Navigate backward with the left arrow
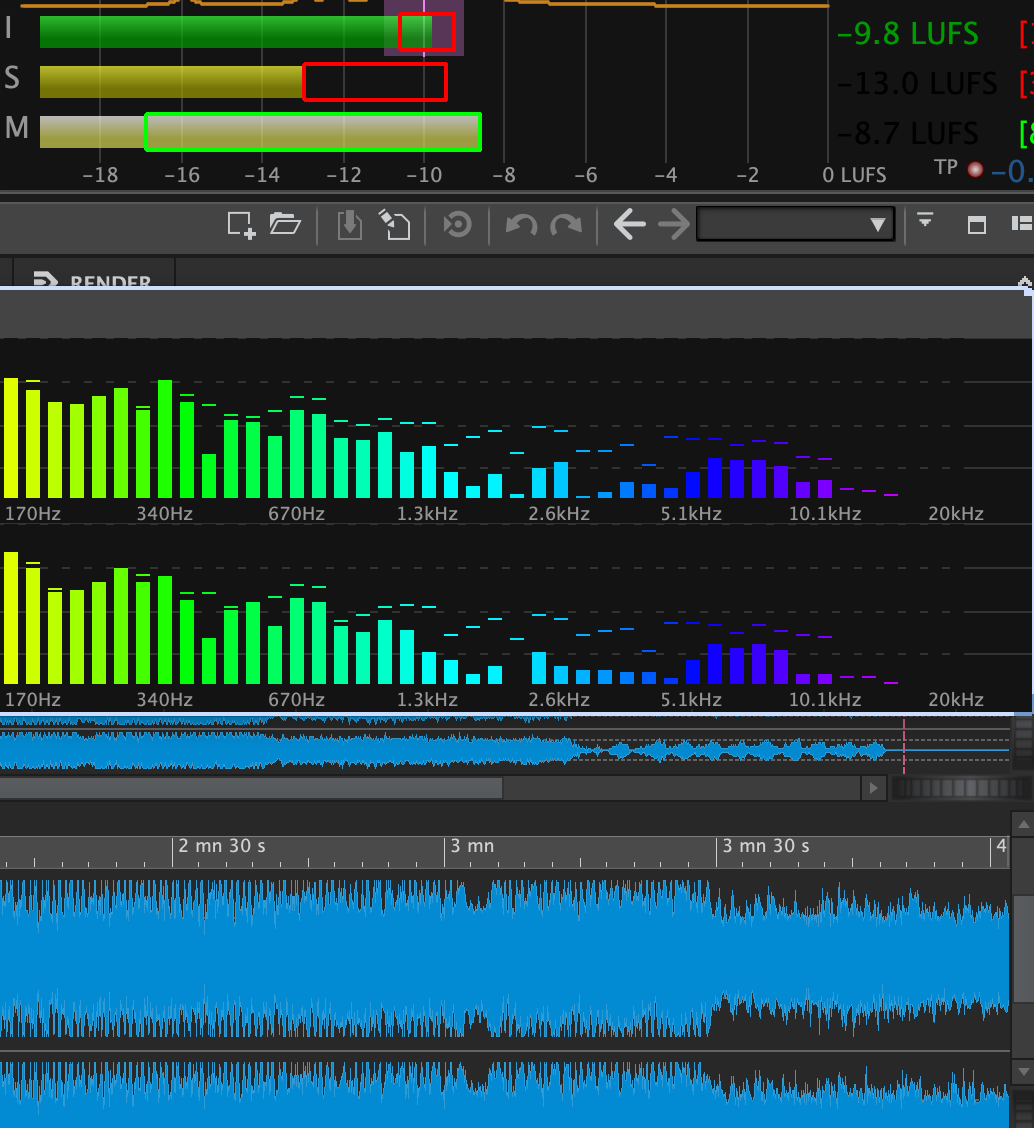 tap(630, 224)
